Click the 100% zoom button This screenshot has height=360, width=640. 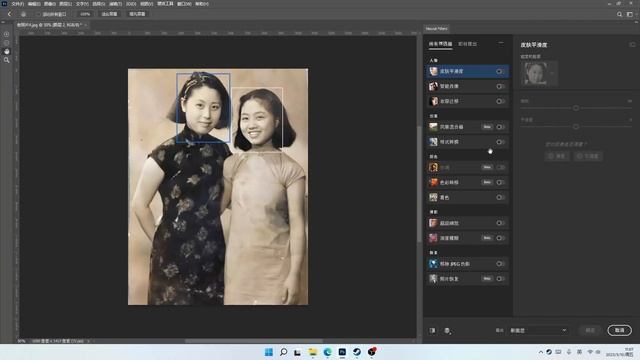tap(85, 14)
